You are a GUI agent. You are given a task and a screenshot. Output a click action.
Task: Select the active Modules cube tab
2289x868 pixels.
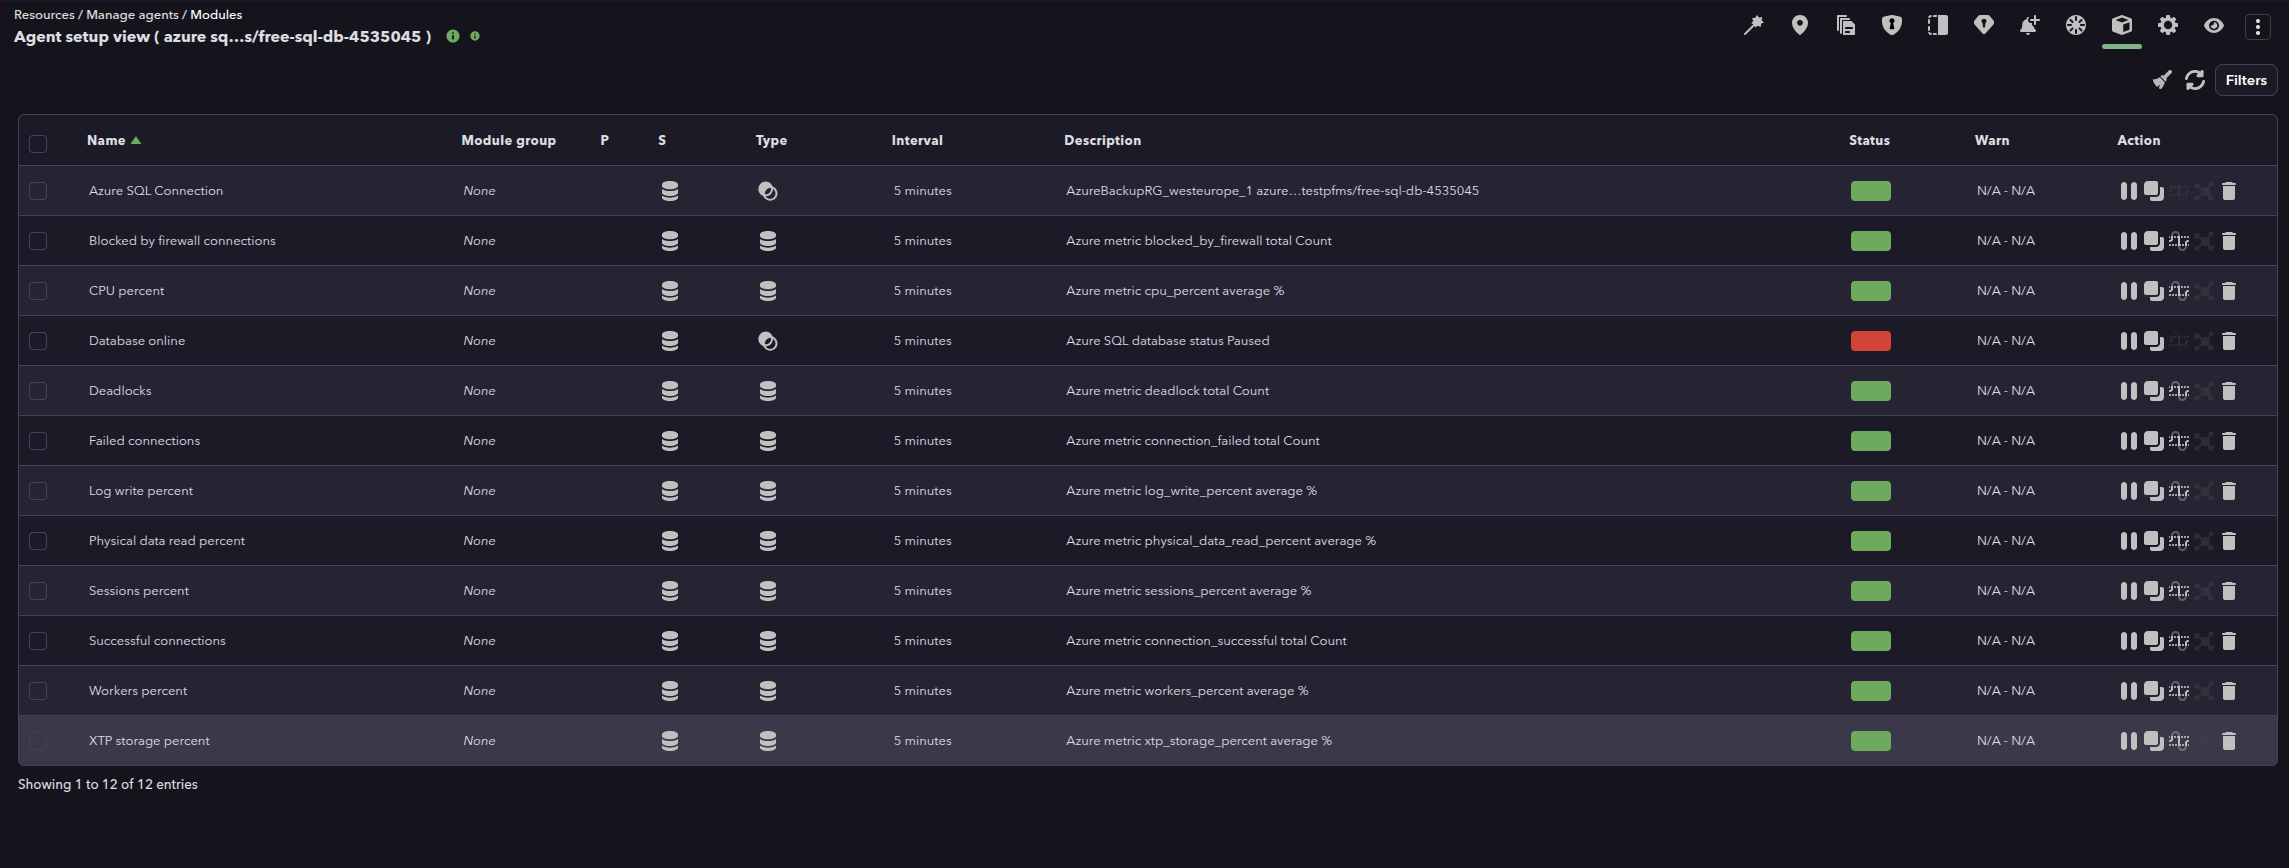tap(2122, 26)
